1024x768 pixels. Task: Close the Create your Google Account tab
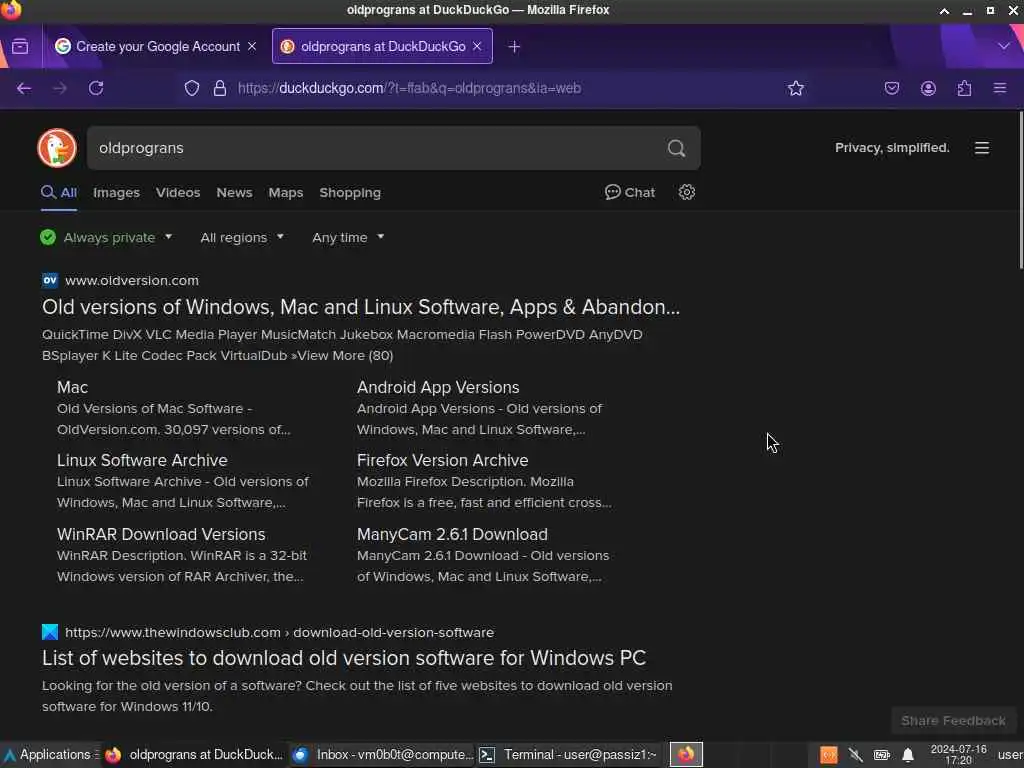pos(252,46)
